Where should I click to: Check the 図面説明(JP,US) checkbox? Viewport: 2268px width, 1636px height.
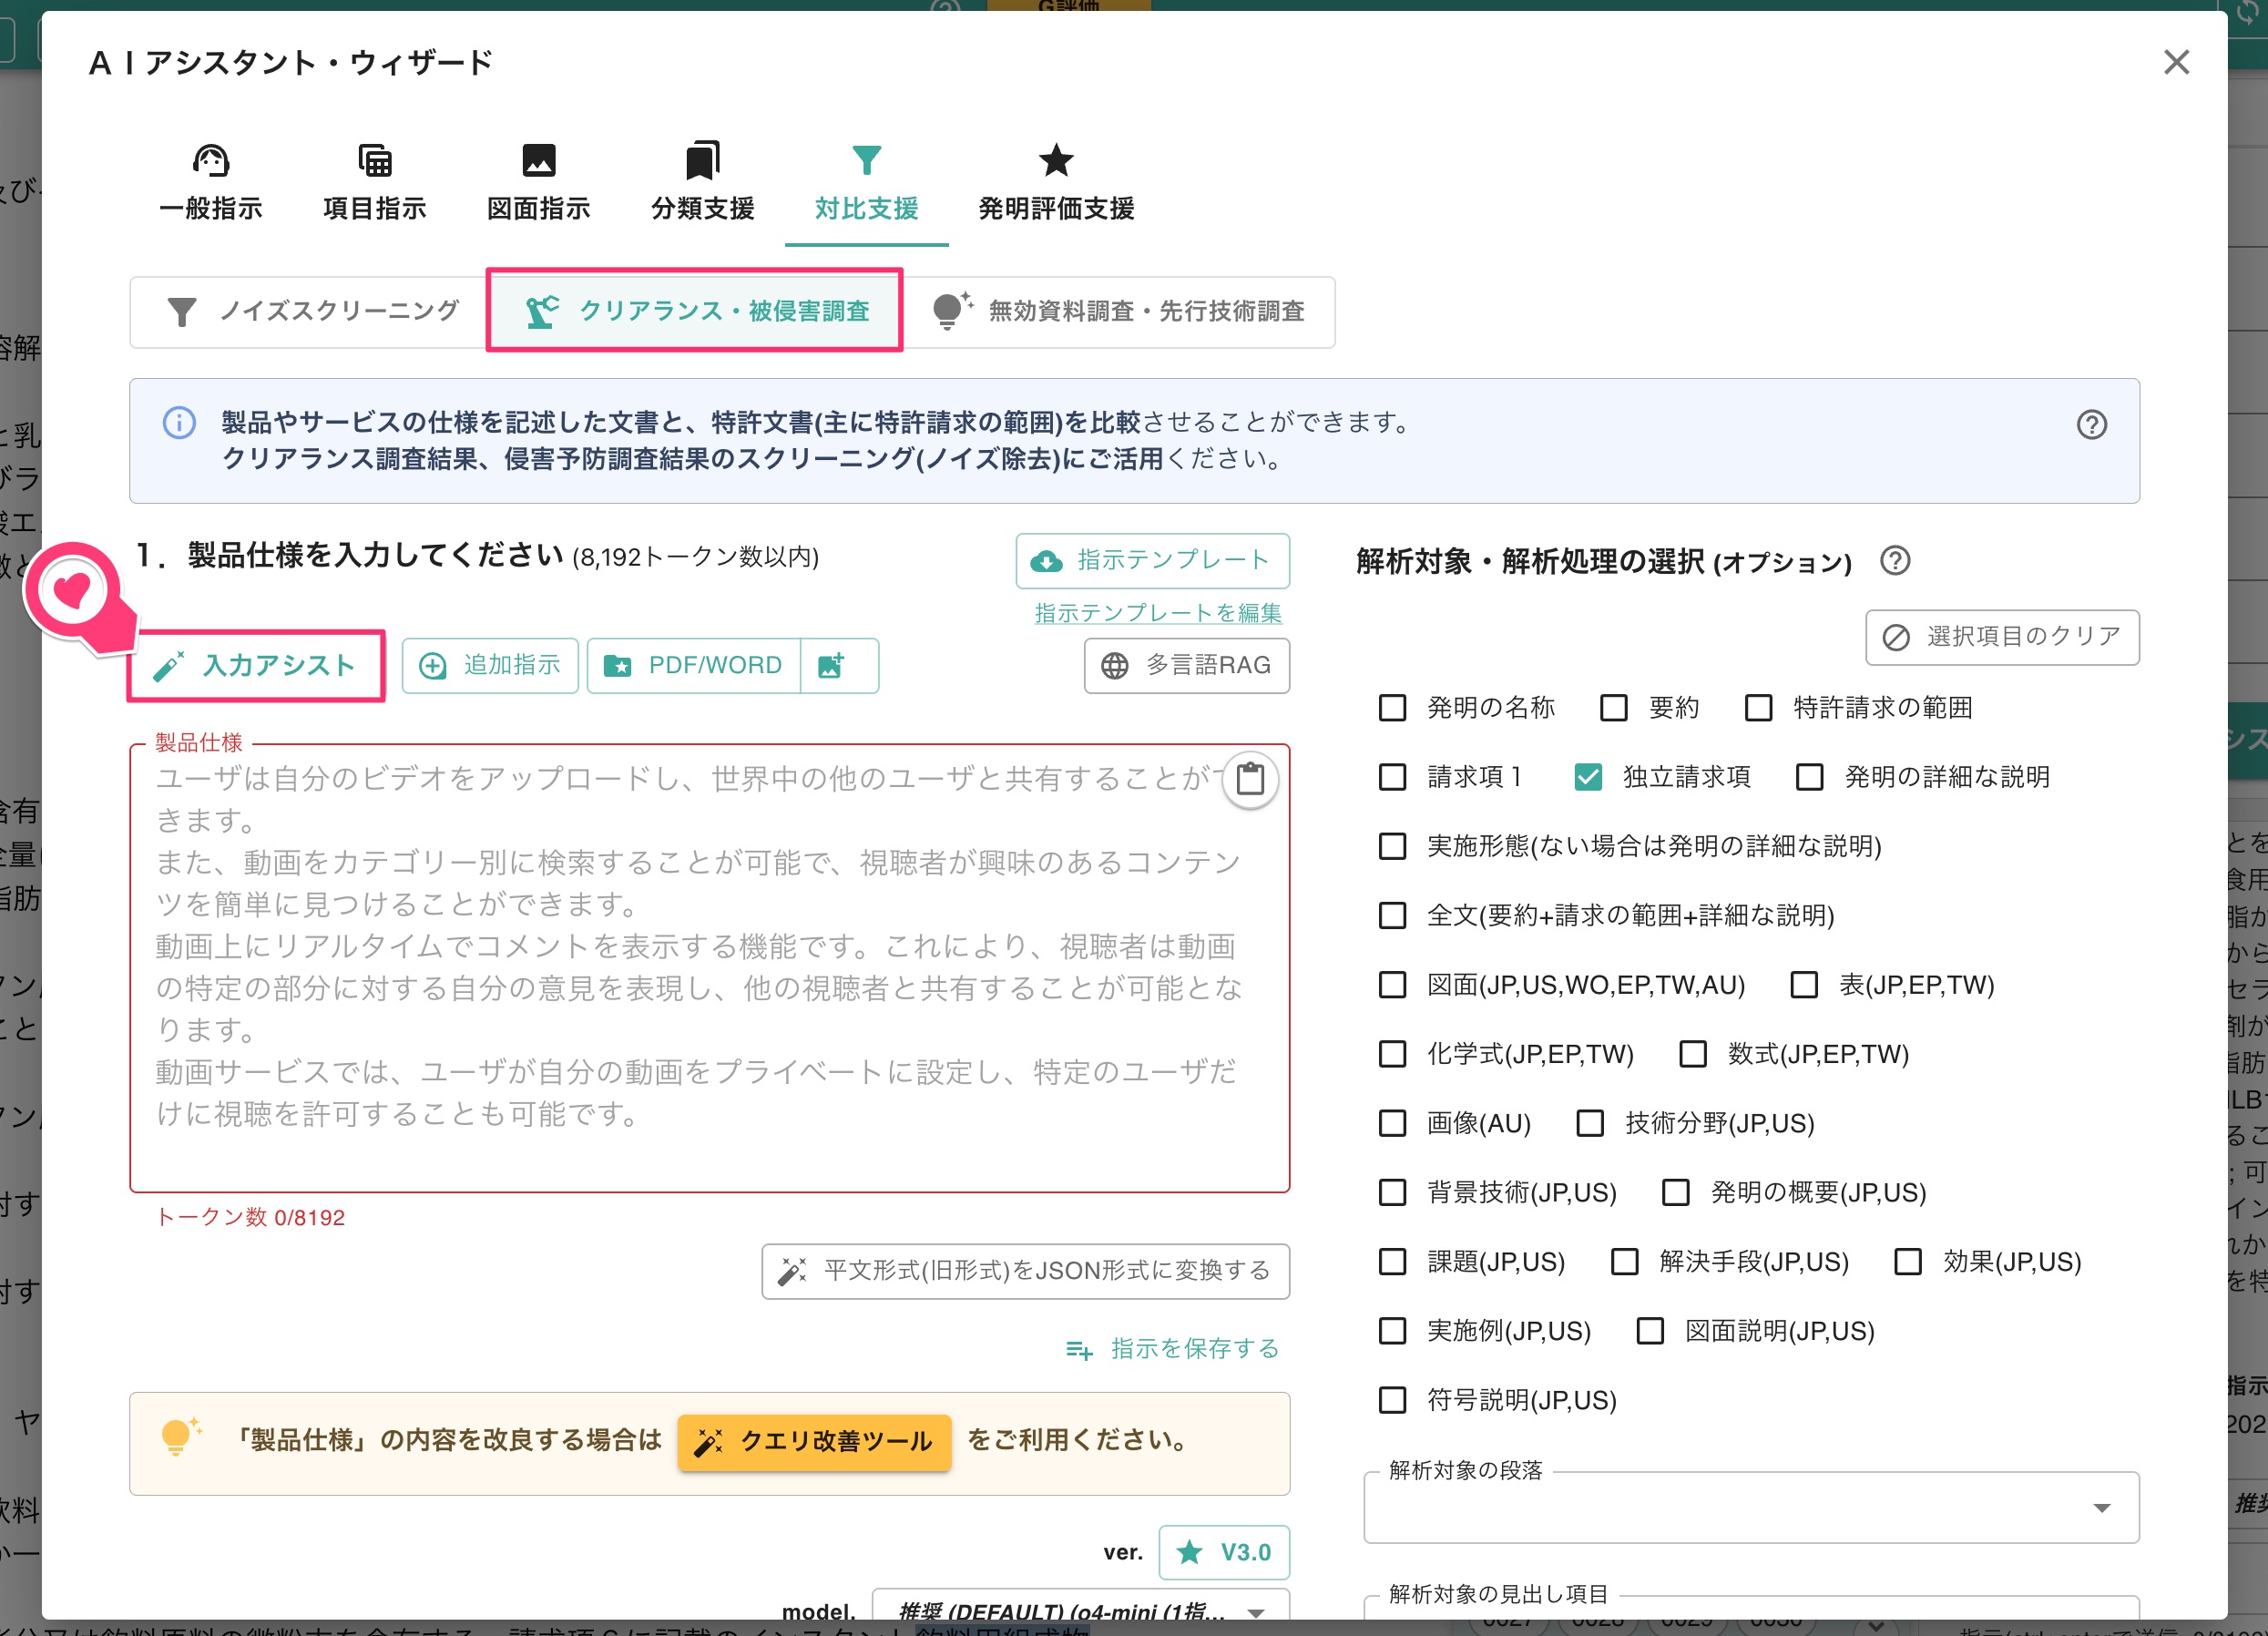[1650, 1331]
